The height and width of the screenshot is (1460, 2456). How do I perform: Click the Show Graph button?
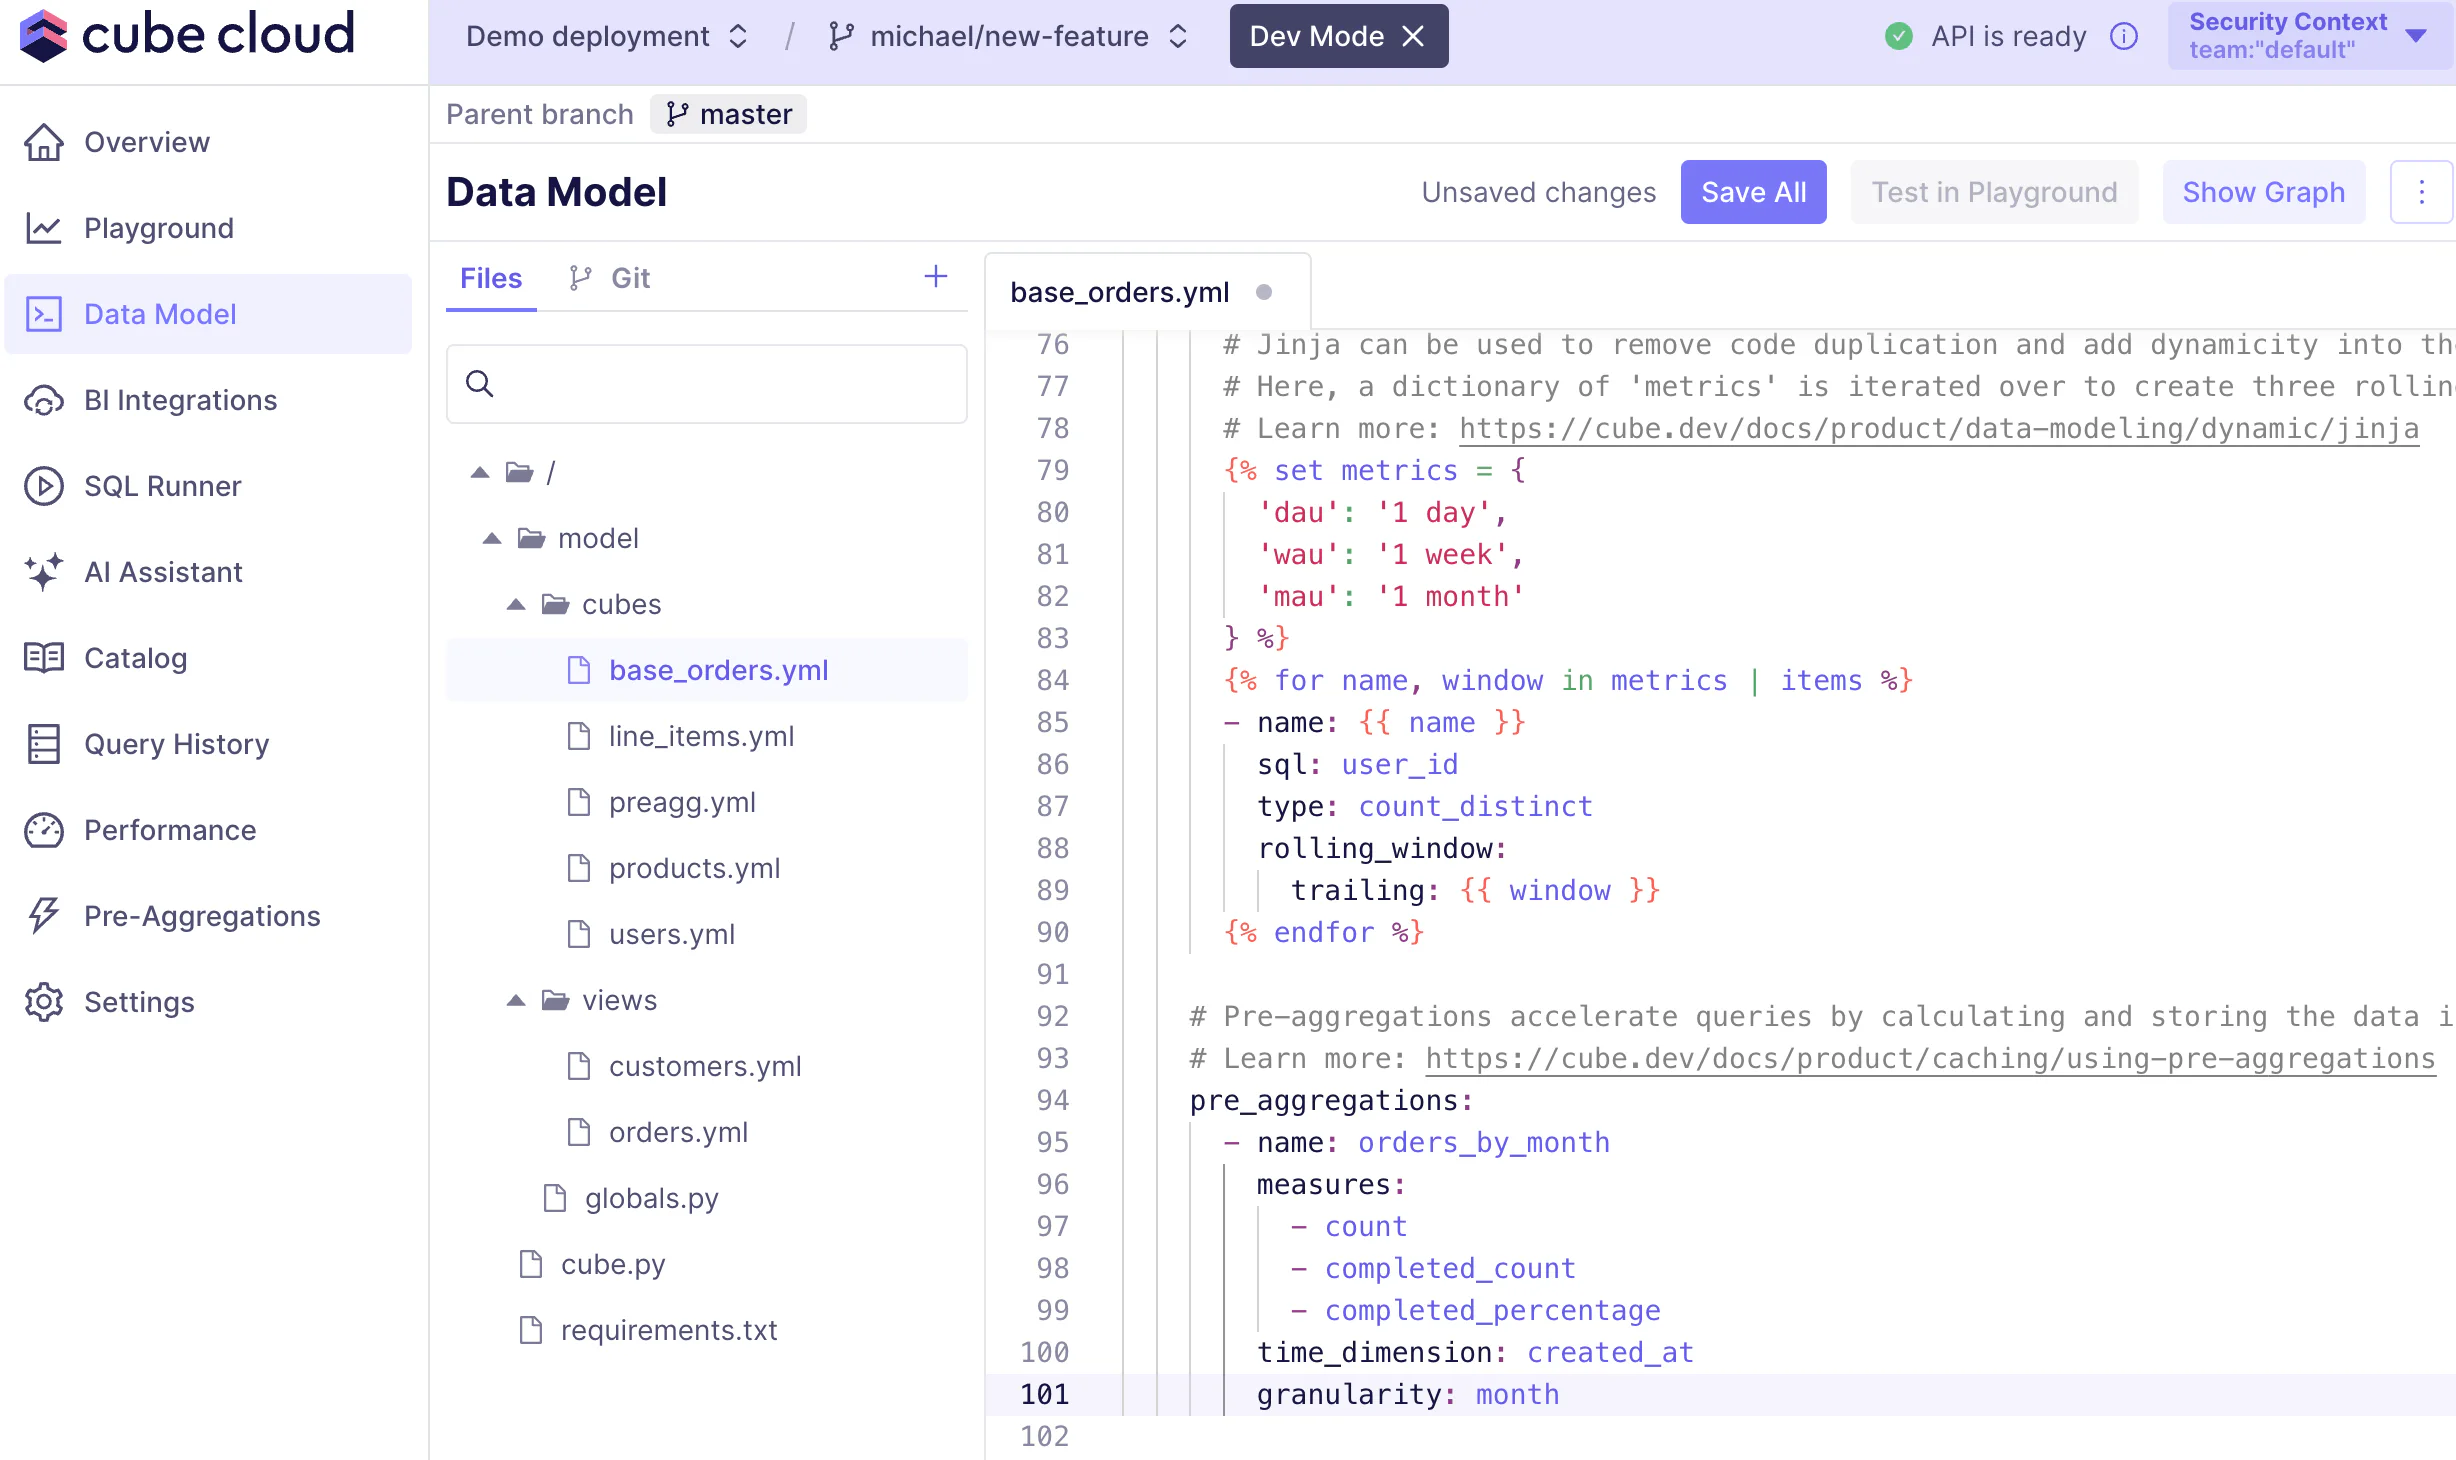pyautogui.click(x=2263, y=192)
